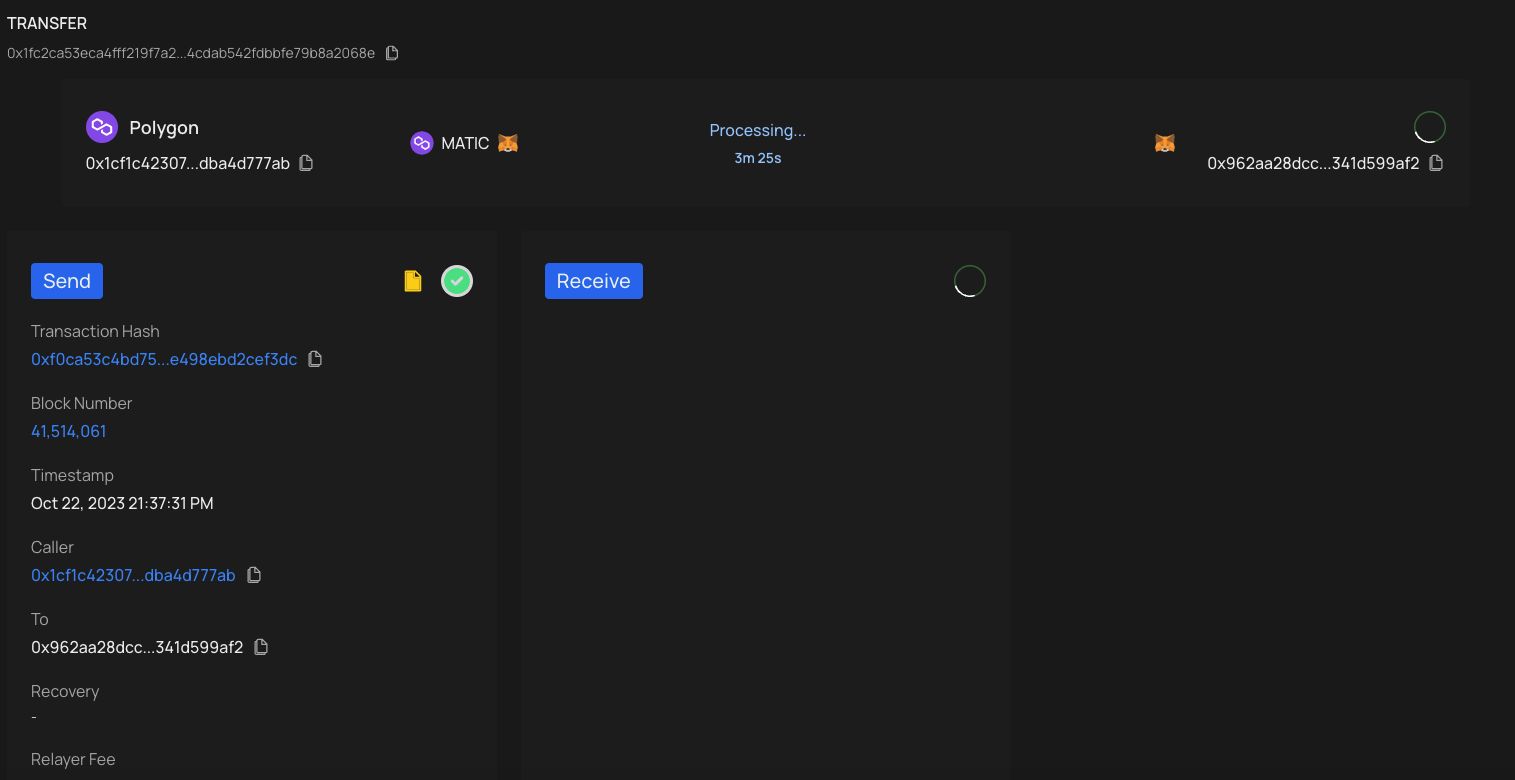The height and width of the screenshot is (780, 1515).
Task: Copy the transfer ID at the top
Action: tap(392, 53)
